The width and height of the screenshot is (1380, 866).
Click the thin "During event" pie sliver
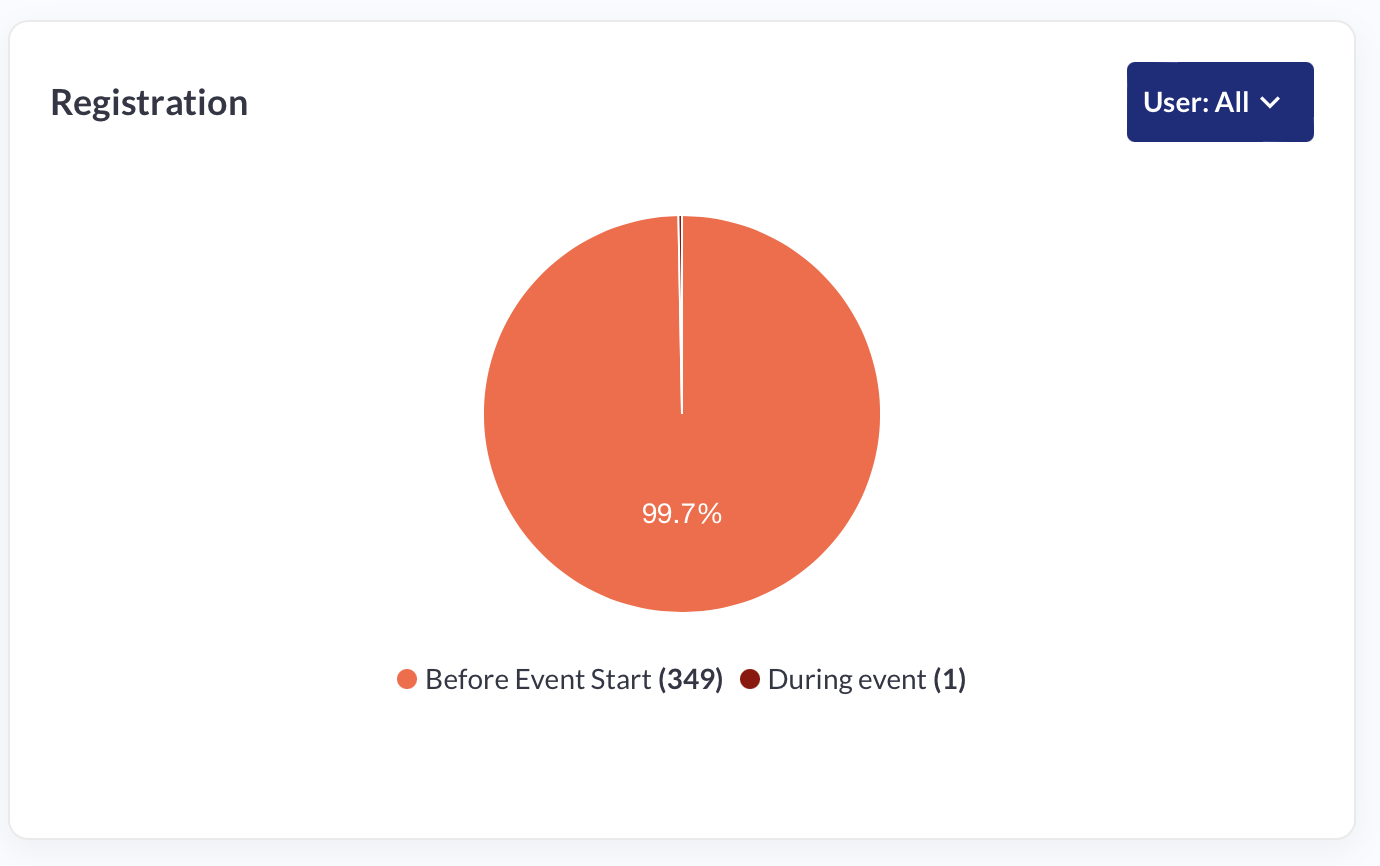click(680, 300)
